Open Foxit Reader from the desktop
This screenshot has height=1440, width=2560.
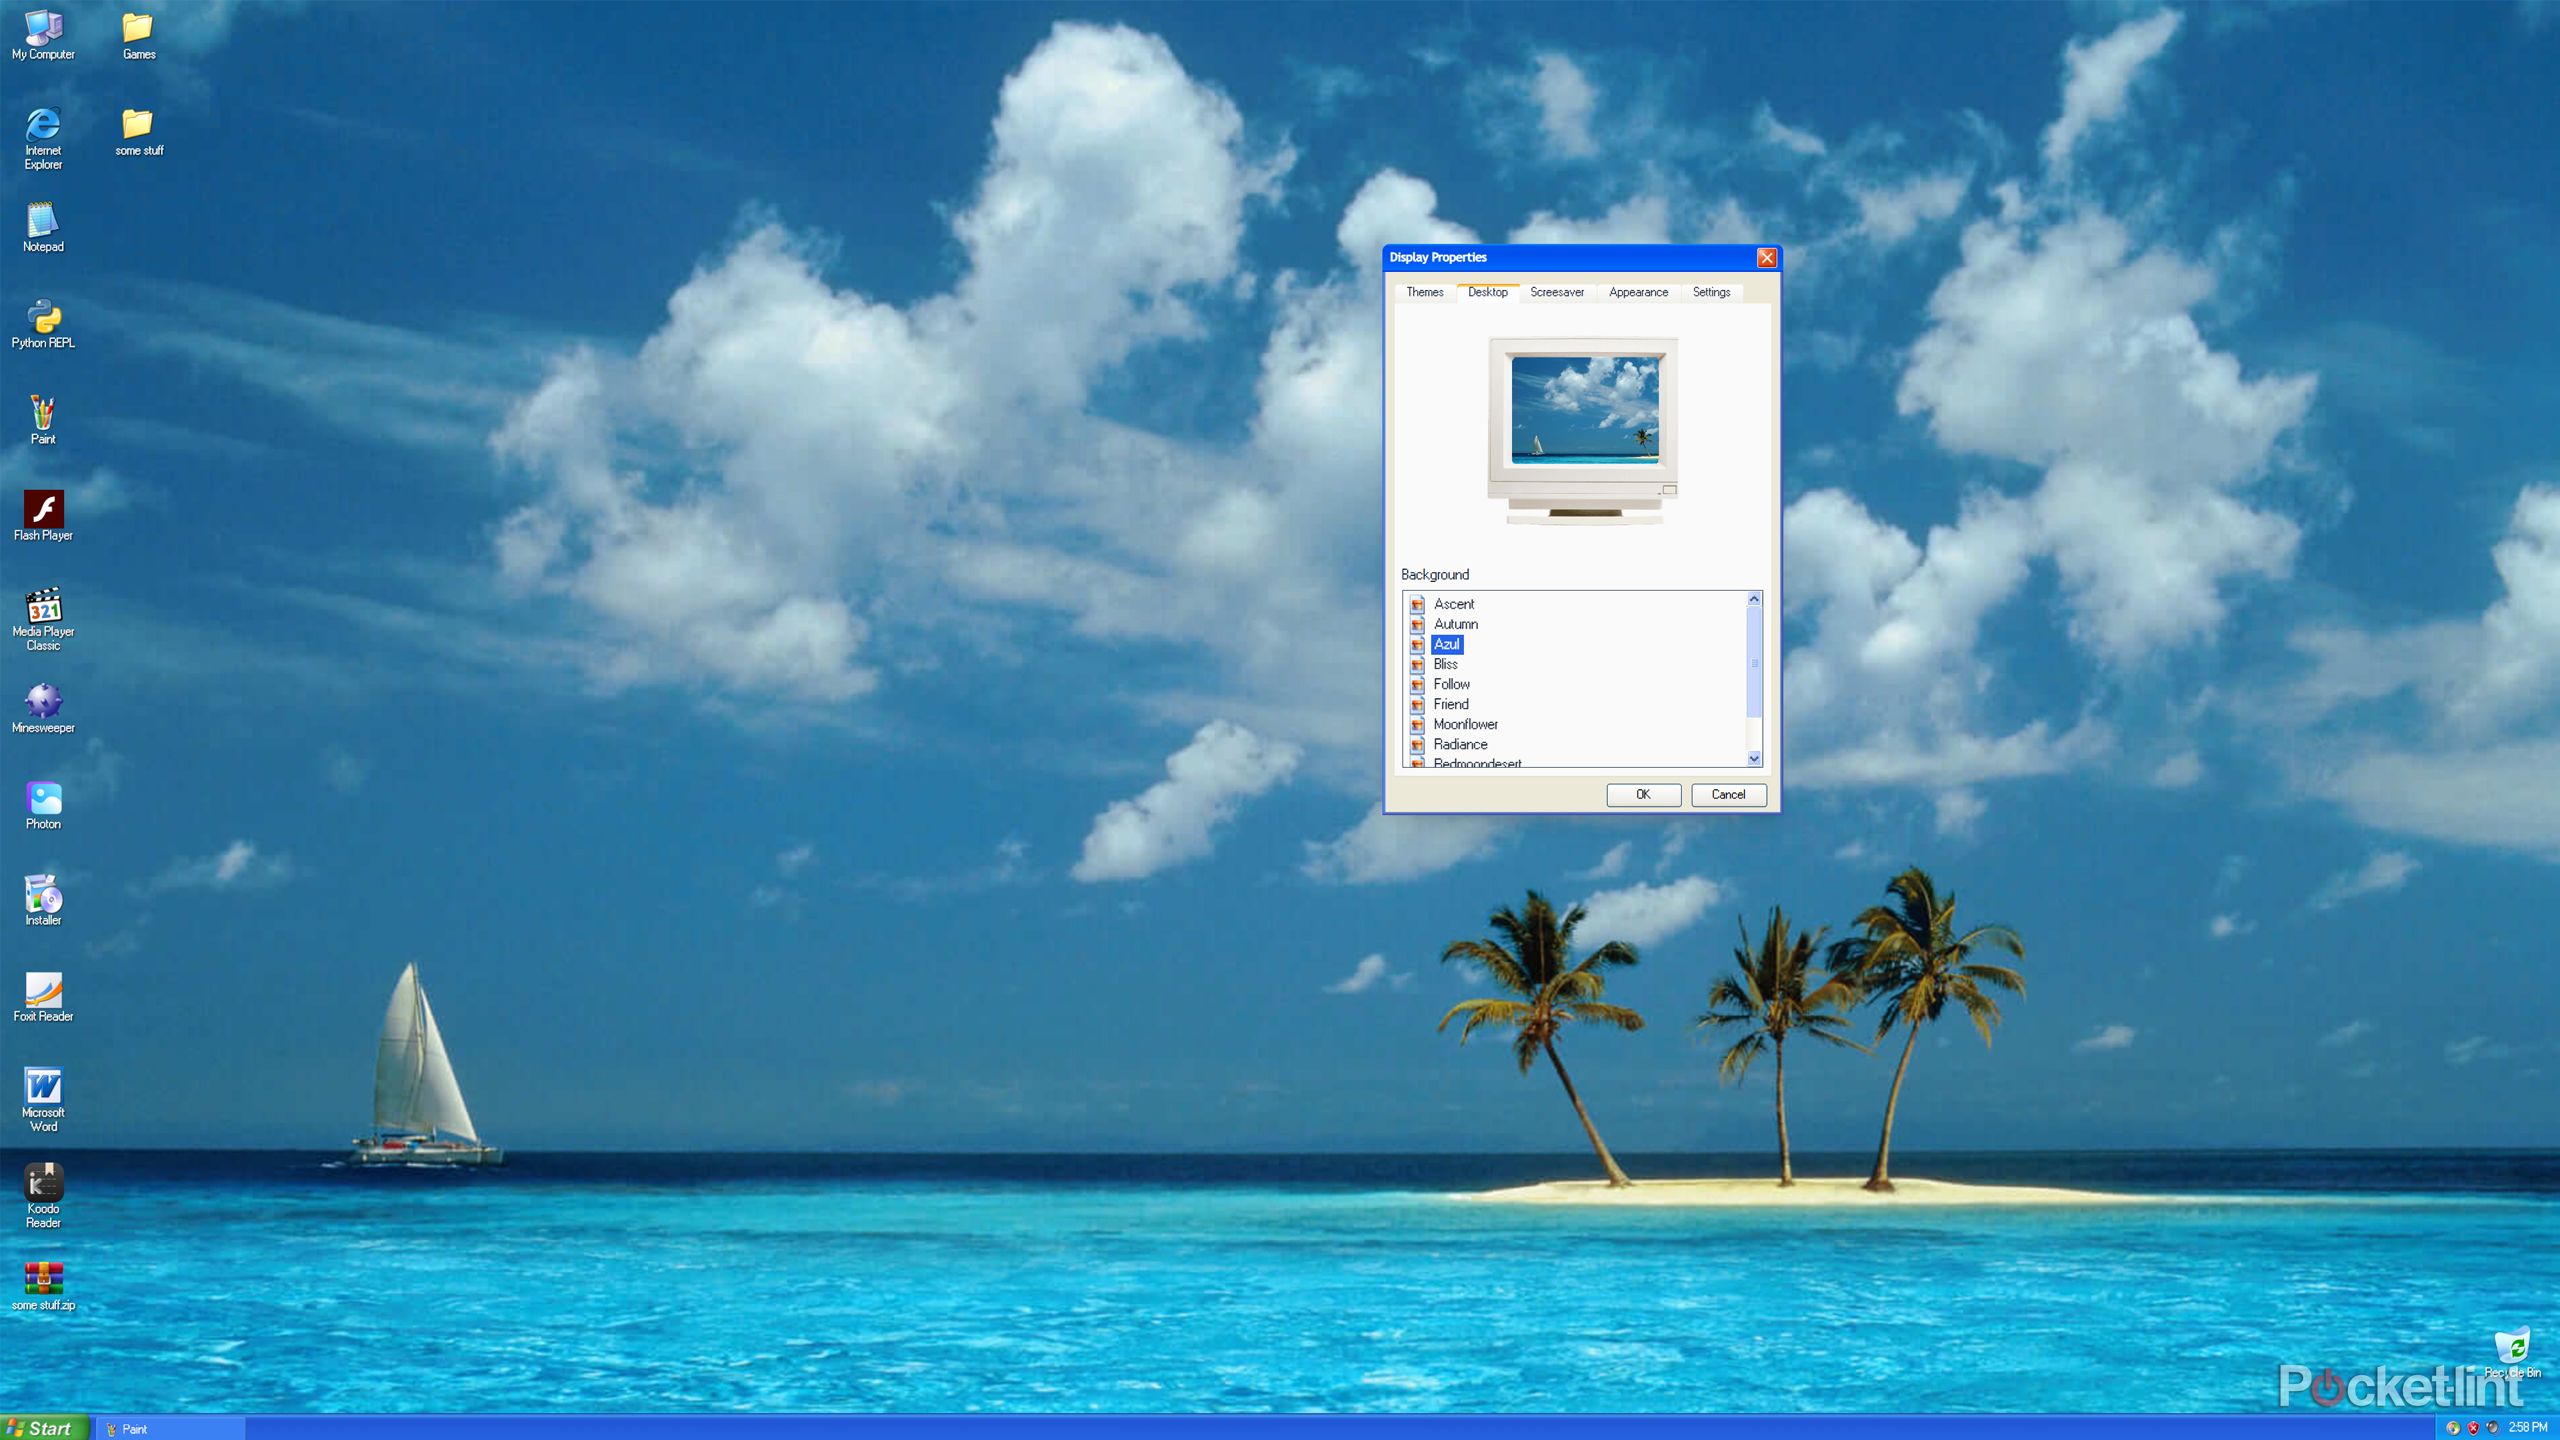pos(43,997)
